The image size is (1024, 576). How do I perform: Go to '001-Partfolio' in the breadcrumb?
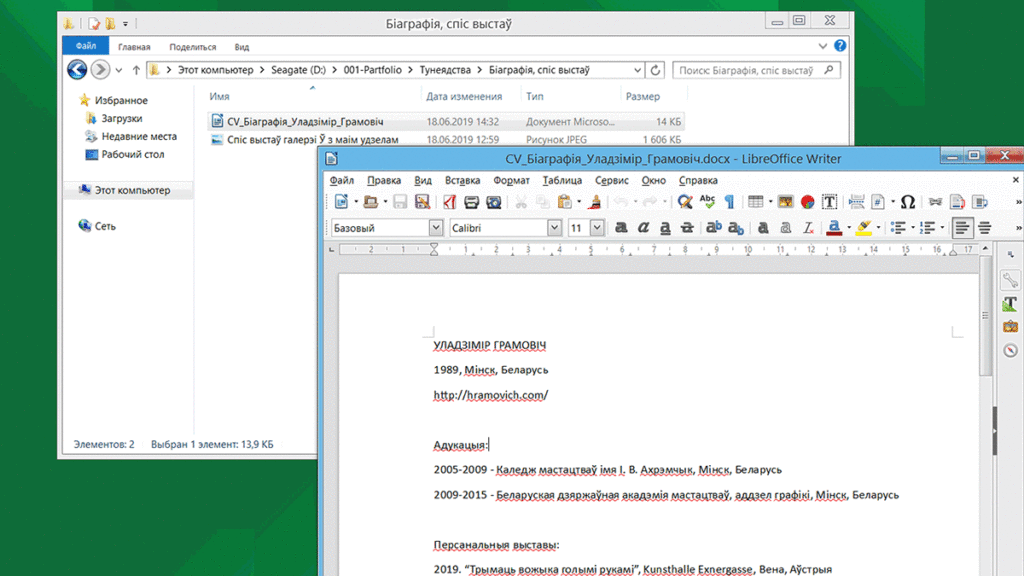[x=373, y=70]
